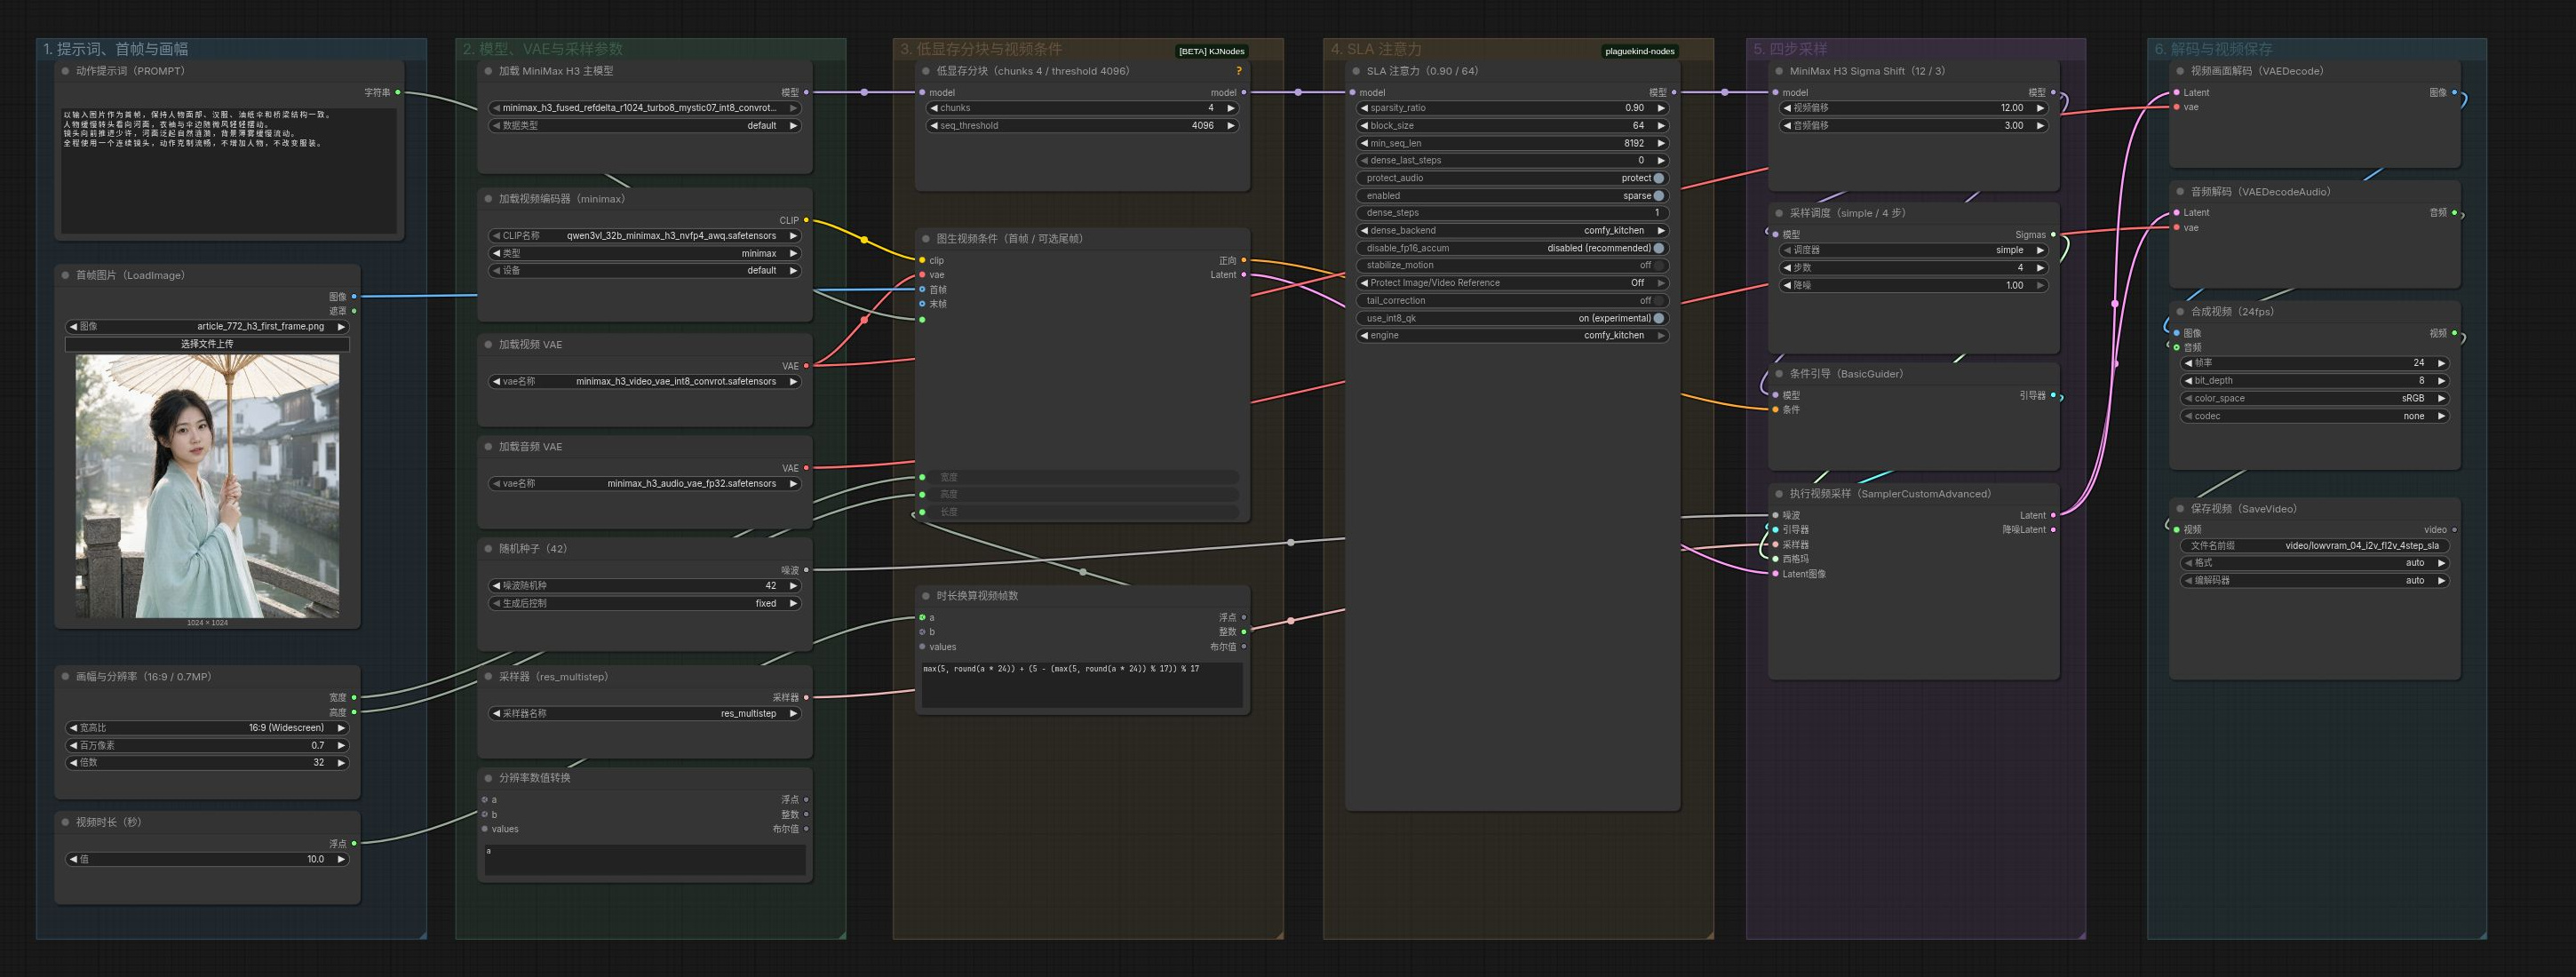
Task: Toggle the protect_audio switch
Action: tap(1659, 178)
